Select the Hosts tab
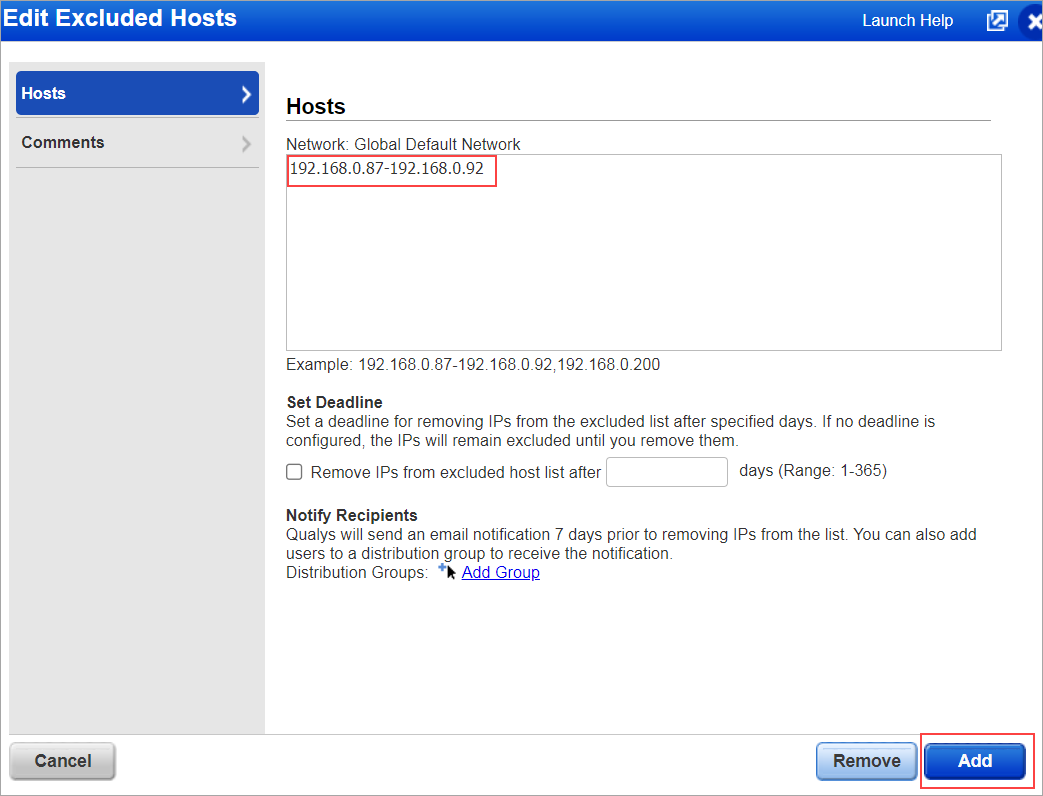 pyautogui.click(x=43, y=93)
